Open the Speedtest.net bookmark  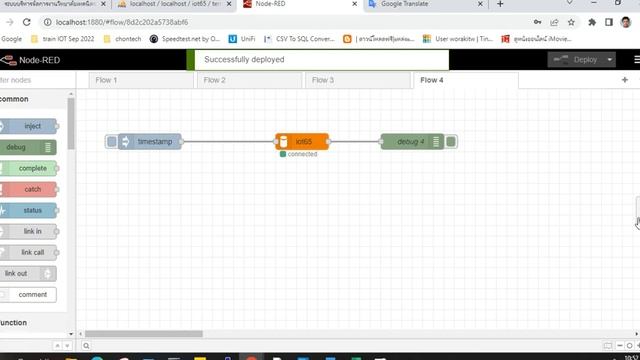click(185, 39)
